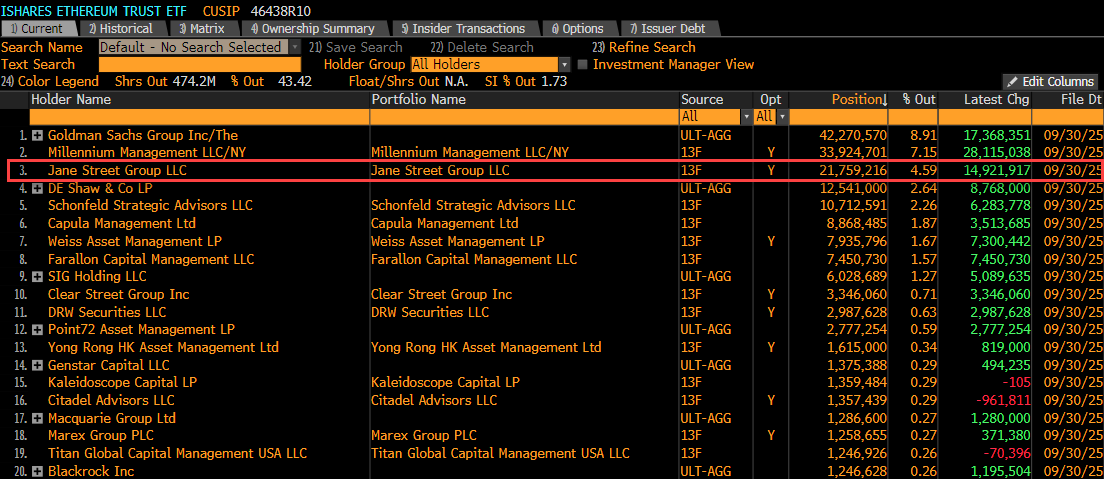This screenshot has height=479, width=1104.
Task: Open the Options tab
Action: click(x=577, y=29)
